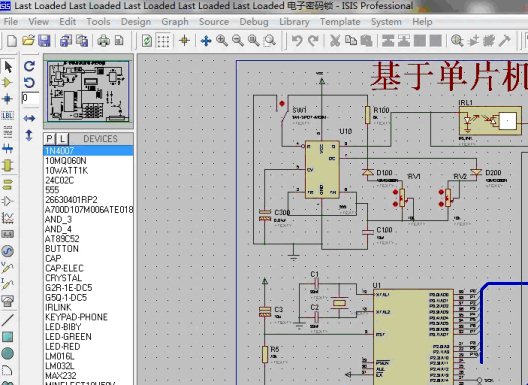Click the rotation angle input field
This screenshot has width=528, height=385.
tap(30, 98)
